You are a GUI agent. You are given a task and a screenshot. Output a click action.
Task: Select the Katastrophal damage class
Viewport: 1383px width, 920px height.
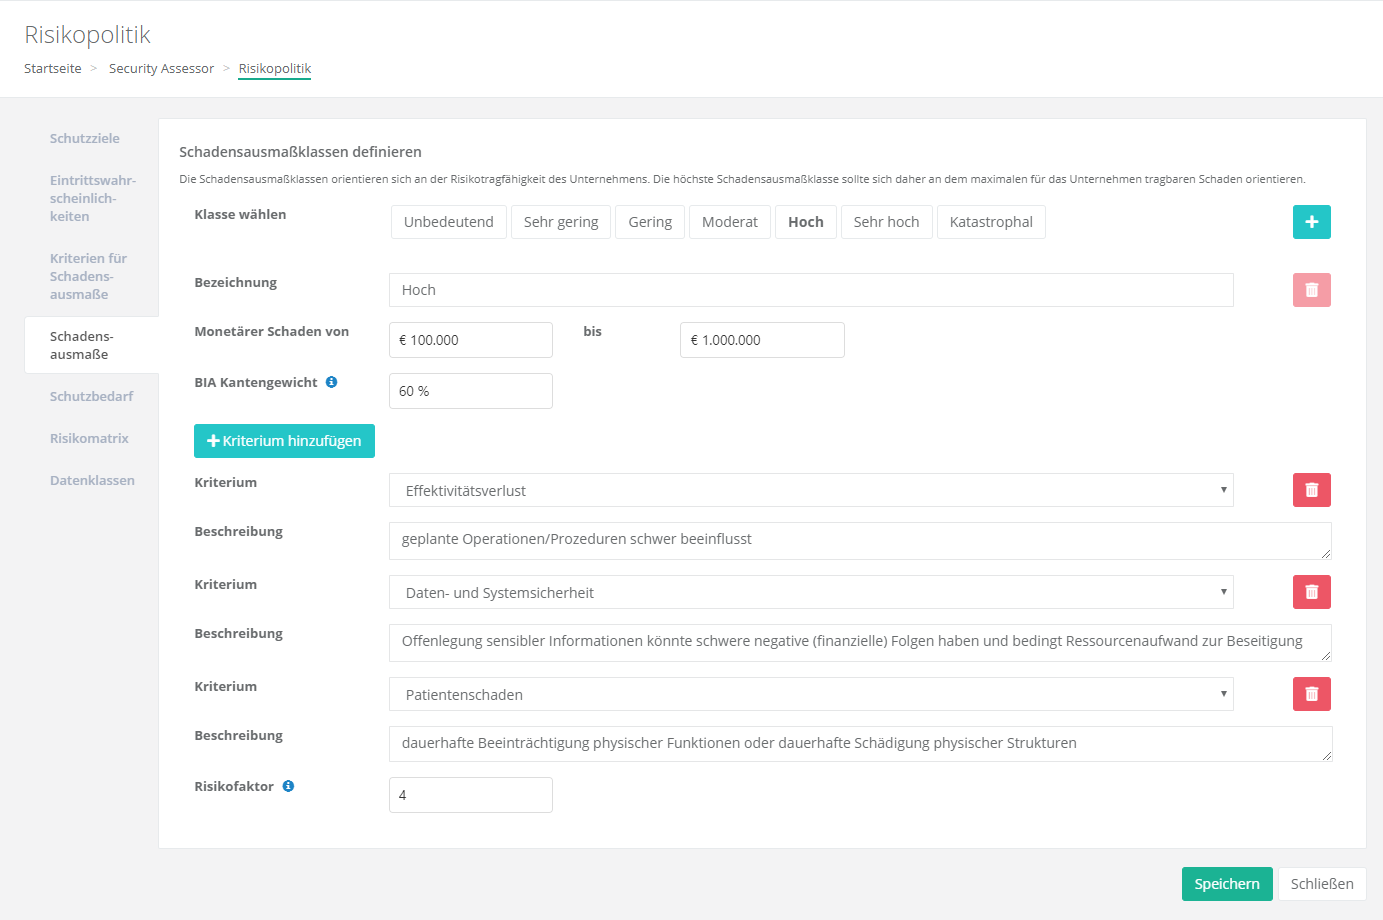990,222
